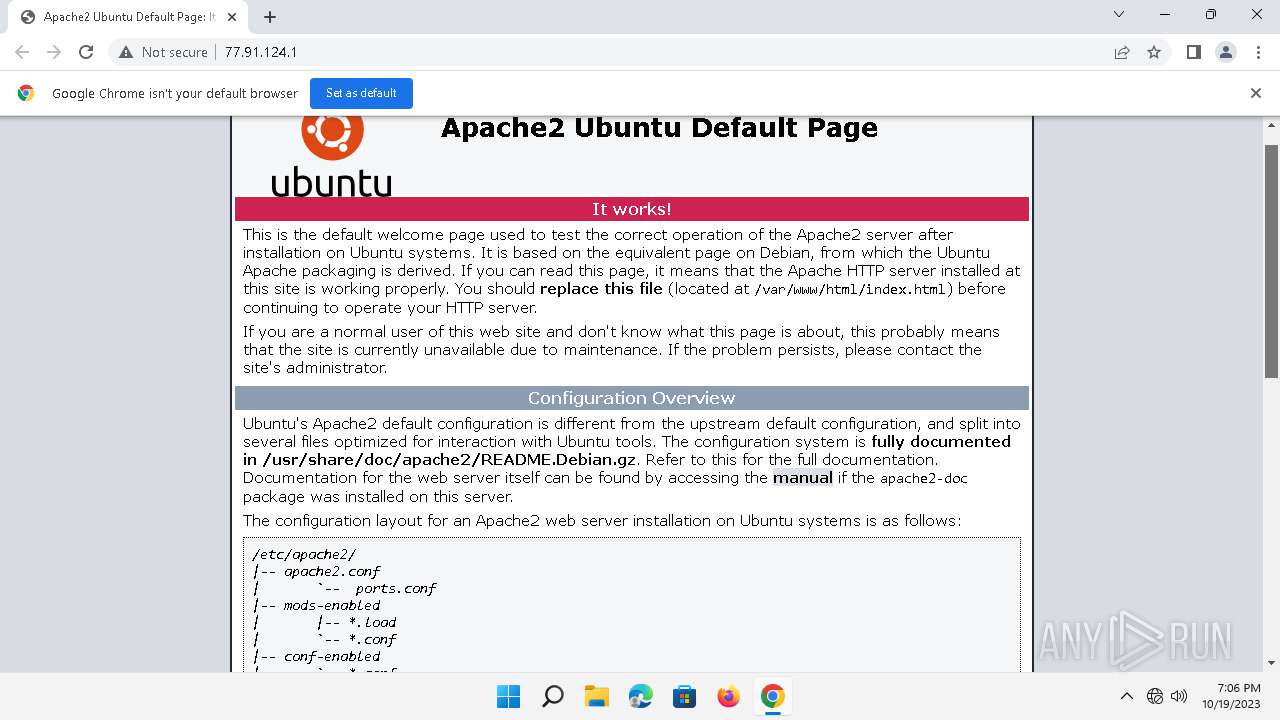
Task: Go back to previous page
Action: (22, 52)
